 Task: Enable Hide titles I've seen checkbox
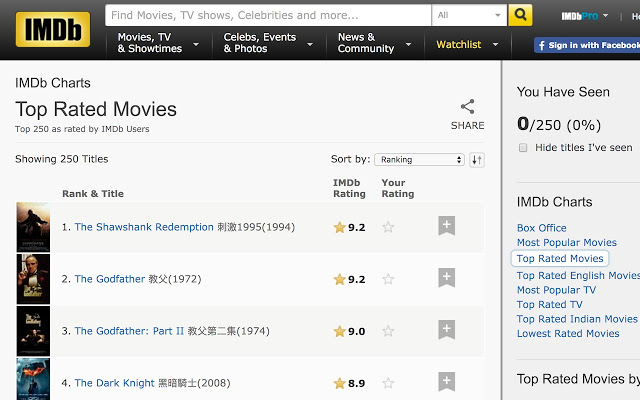[523, 147]
